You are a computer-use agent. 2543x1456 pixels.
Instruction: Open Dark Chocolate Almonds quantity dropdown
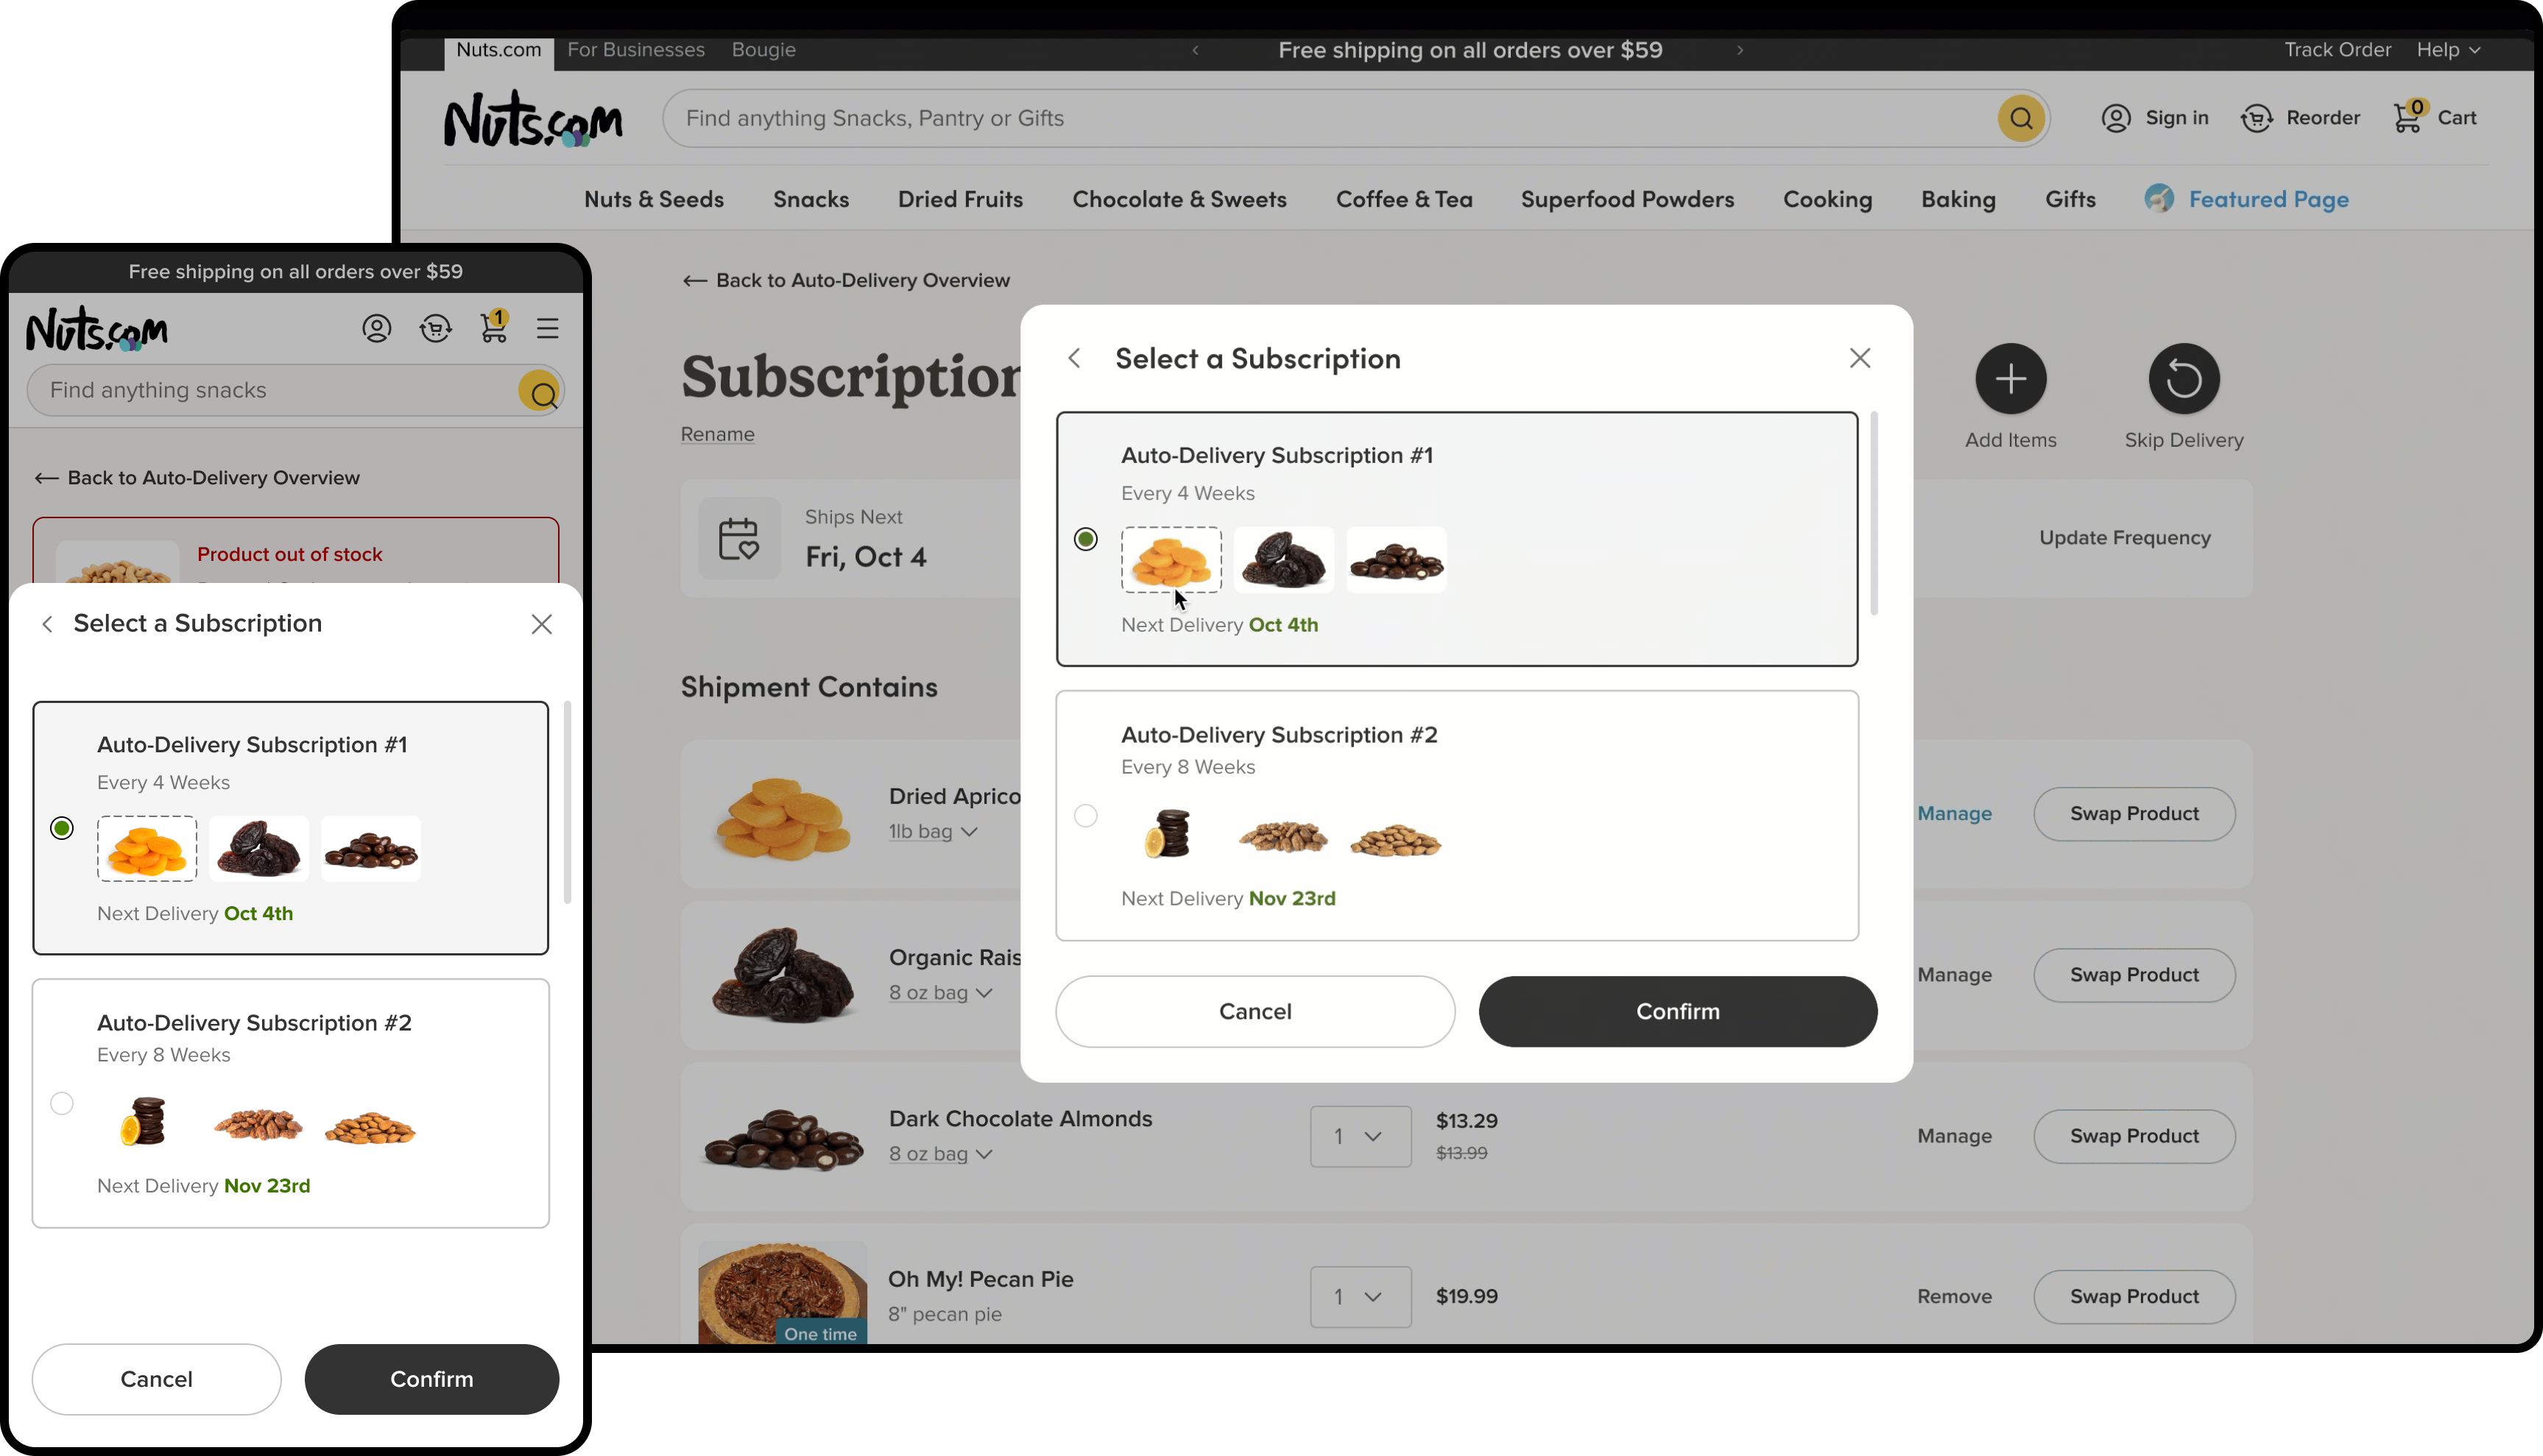(1361, 1136)
